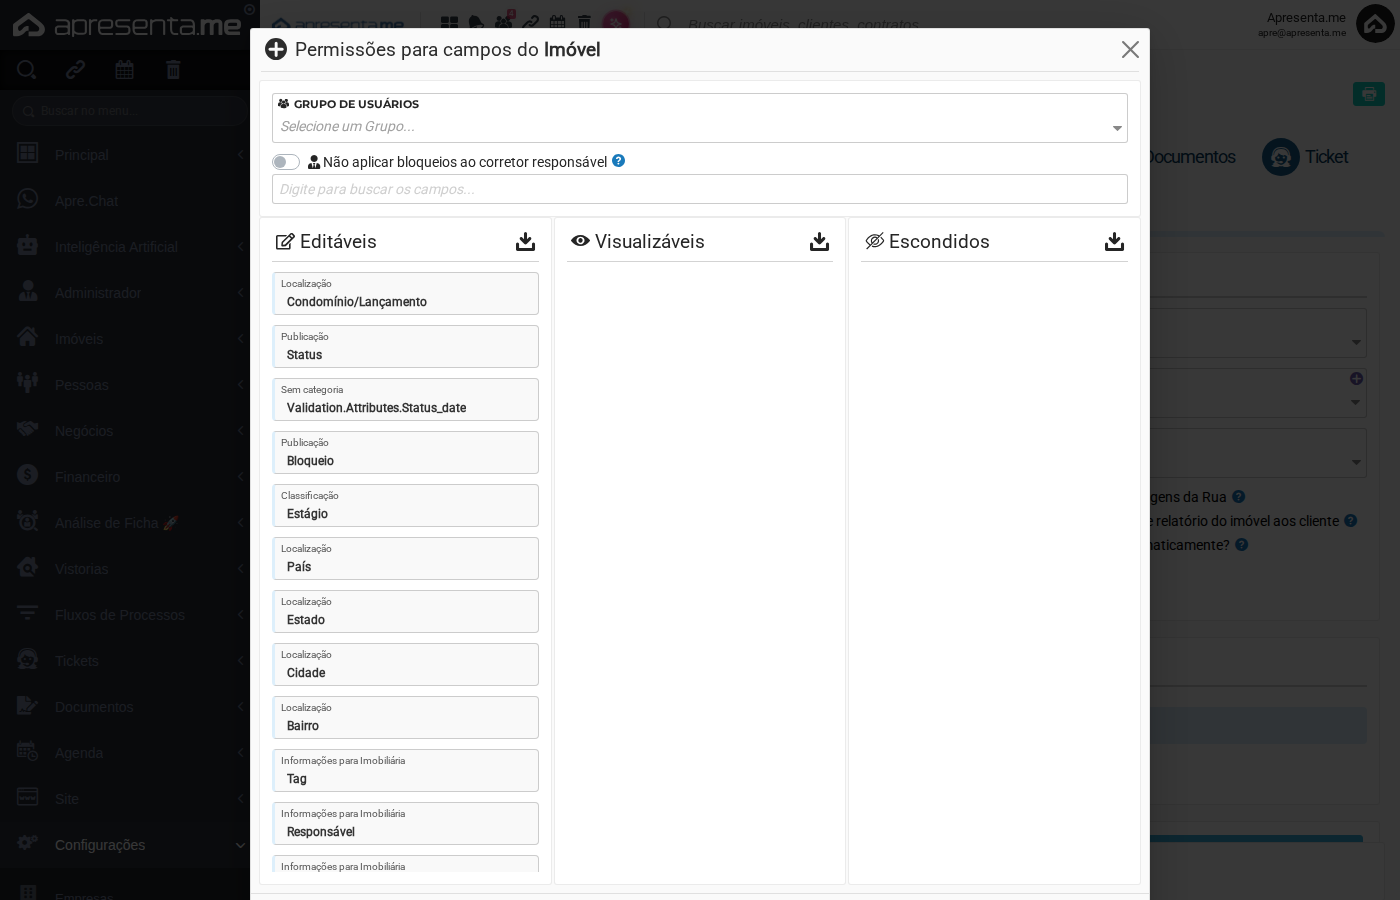The height and width of the screenshot is (900, 1400).
Task: Click the top bar trash icon
Action: pos(584,22)
